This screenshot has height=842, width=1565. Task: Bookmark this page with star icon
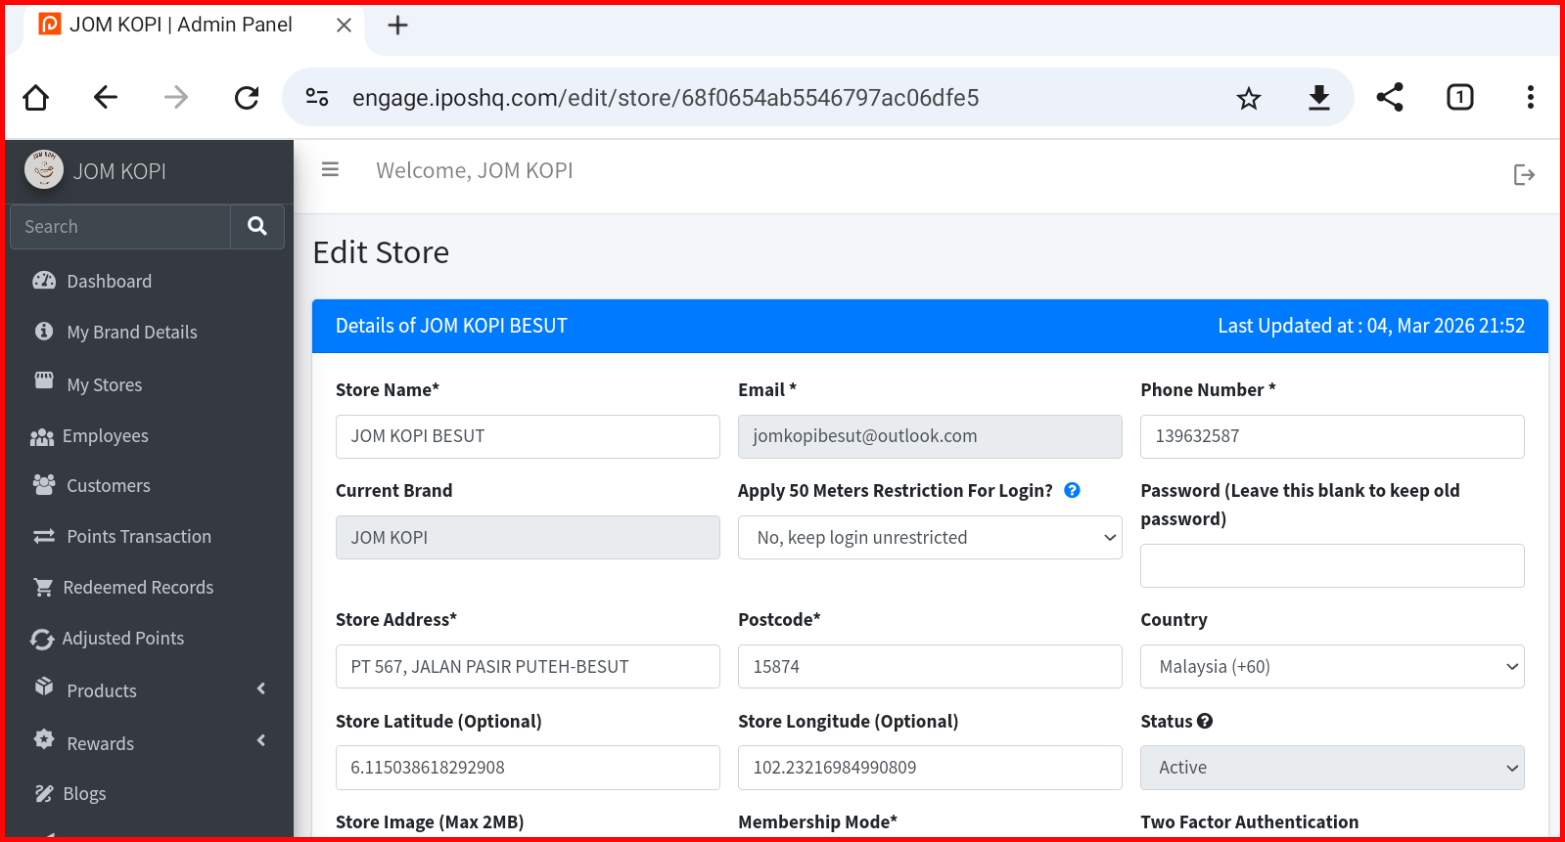point(1248,98)
